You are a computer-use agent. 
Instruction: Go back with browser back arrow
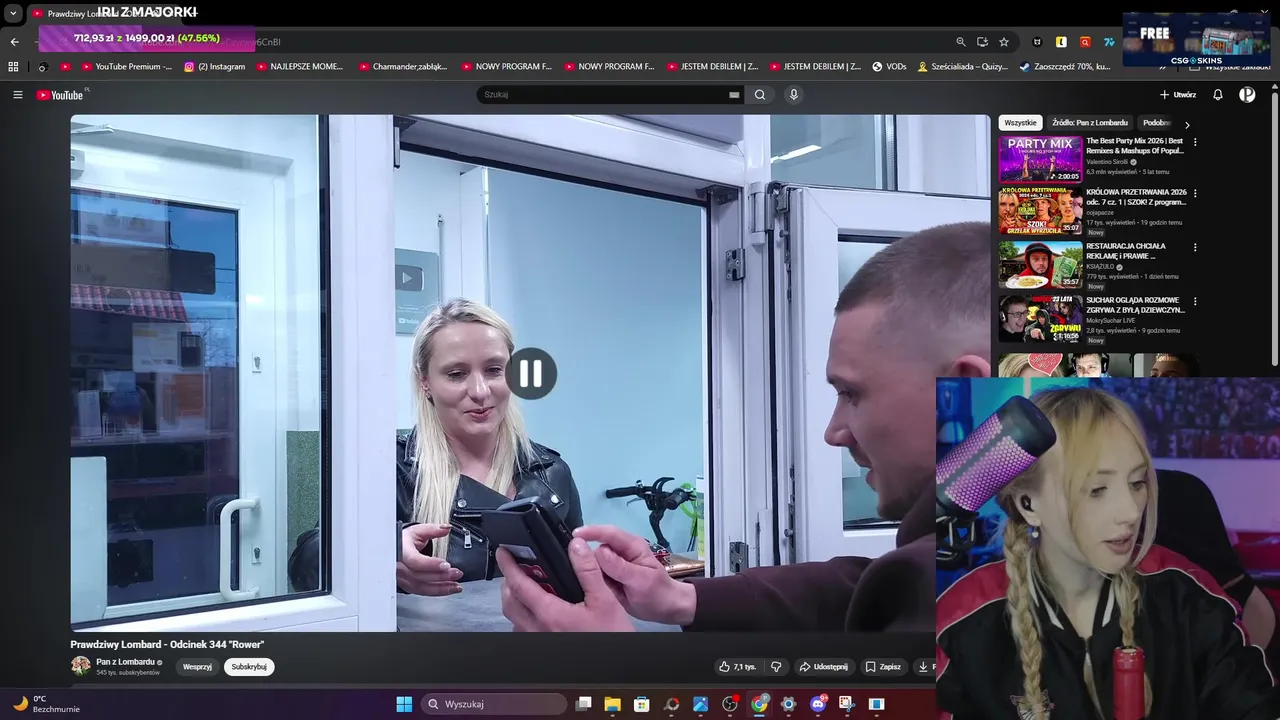coord(15,42)
